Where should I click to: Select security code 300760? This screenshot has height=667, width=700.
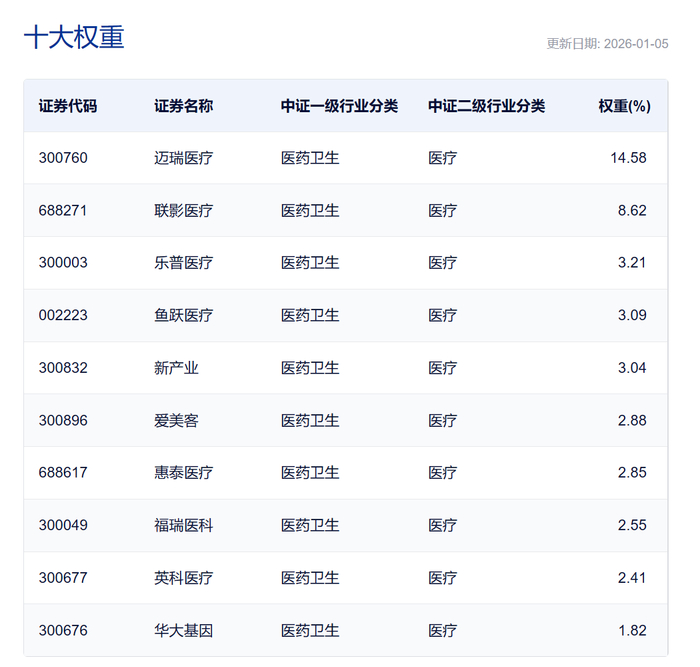pyautogui.click(x=63, y=158)
